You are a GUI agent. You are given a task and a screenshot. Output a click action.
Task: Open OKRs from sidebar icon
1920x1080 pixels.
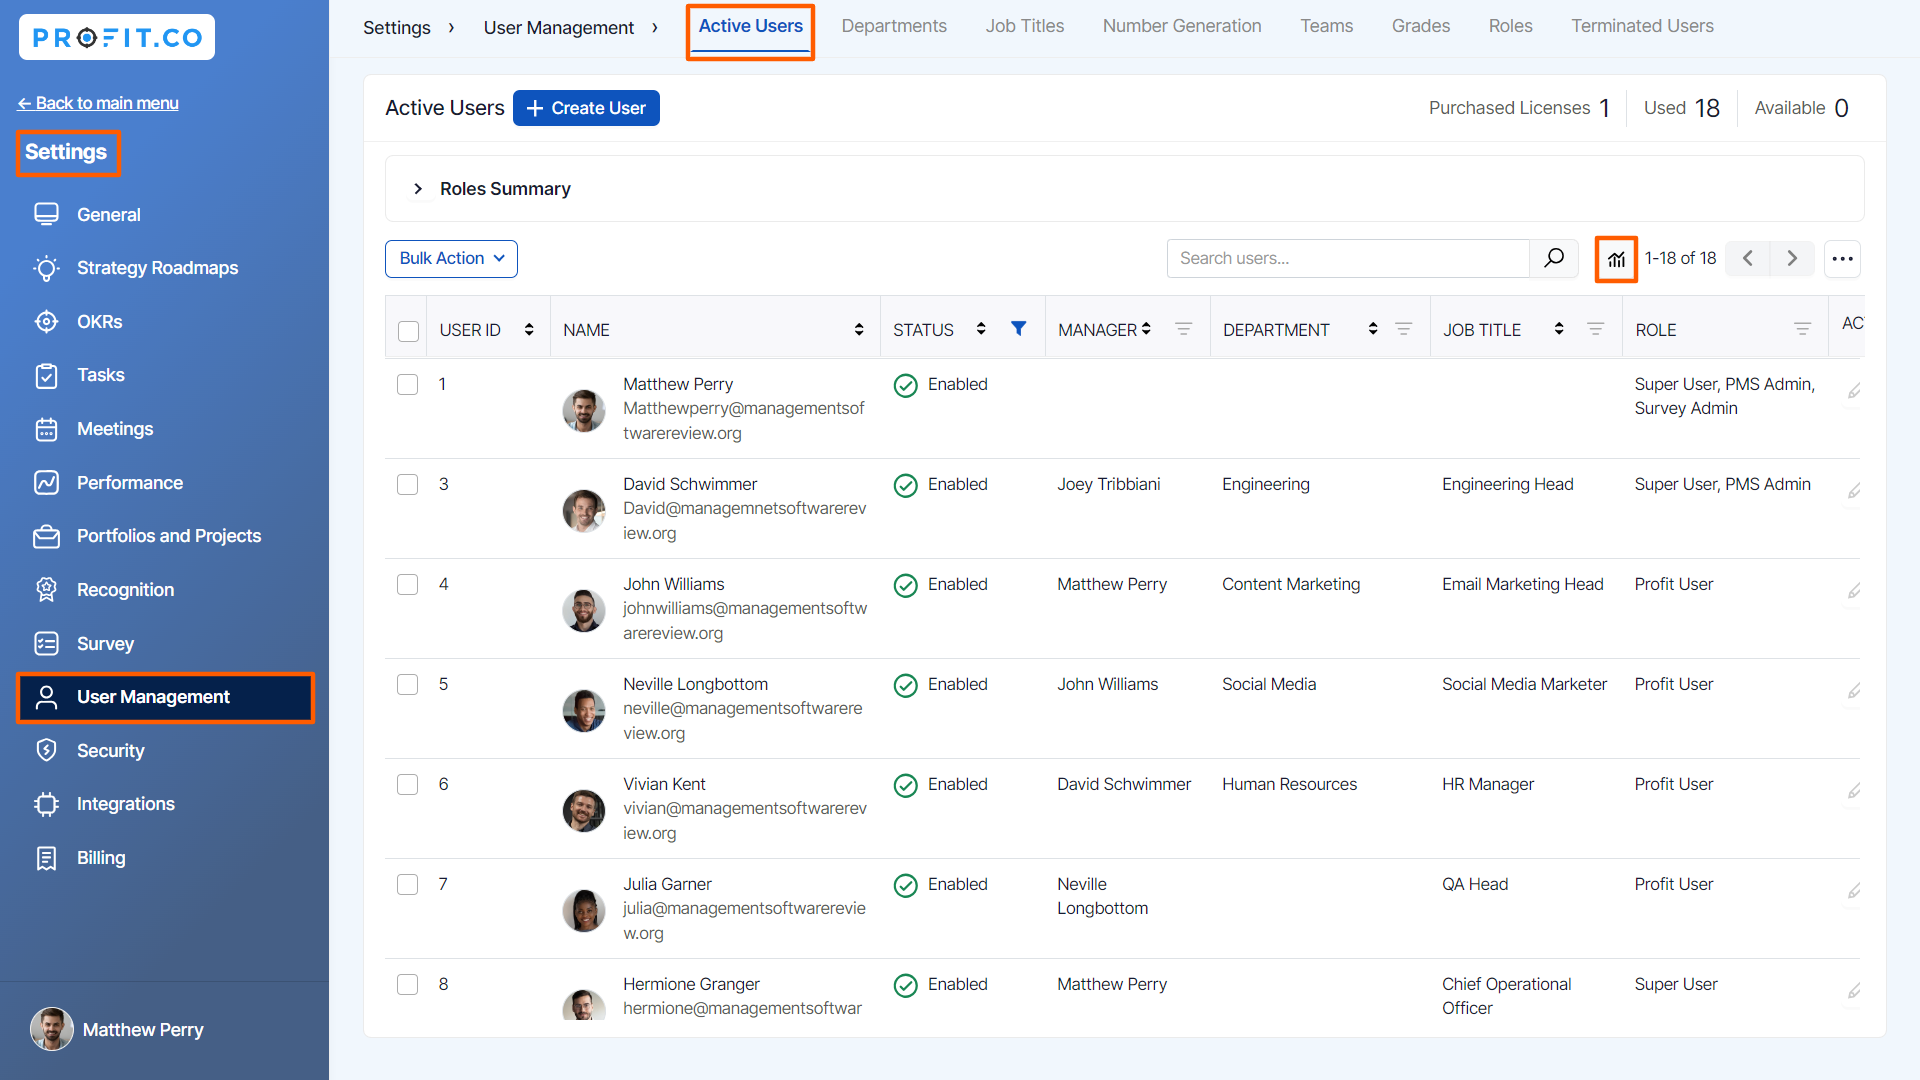pyautogui.click(x=46, y=322)
